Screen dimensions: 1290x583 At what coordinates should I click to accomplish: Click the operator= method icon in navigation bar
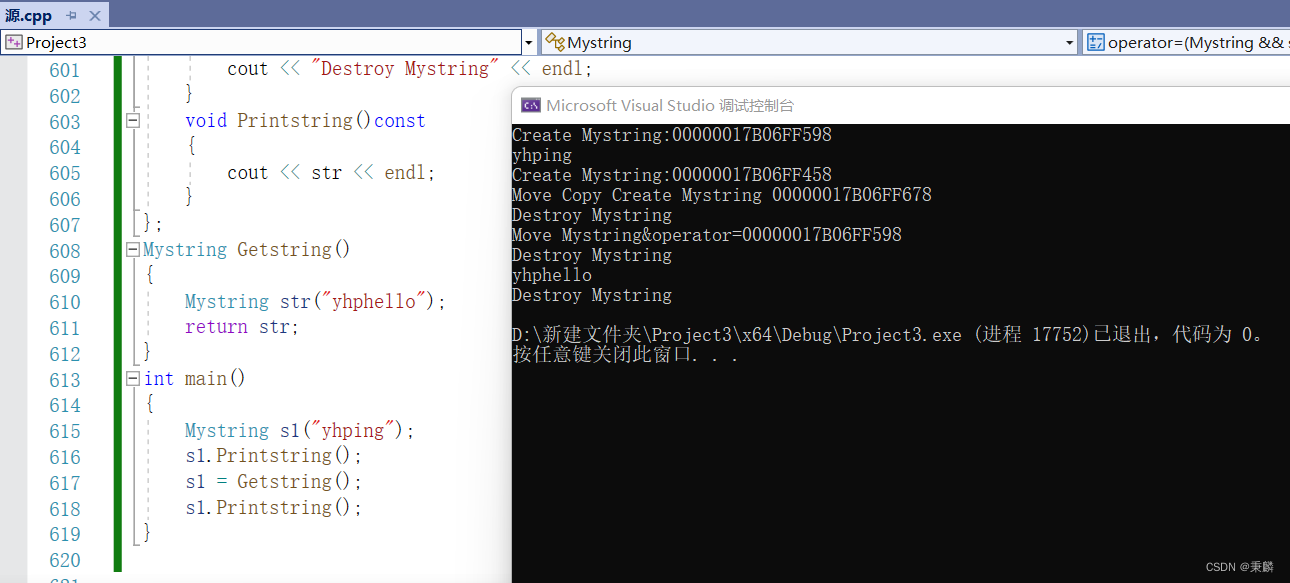[1096, 42]
